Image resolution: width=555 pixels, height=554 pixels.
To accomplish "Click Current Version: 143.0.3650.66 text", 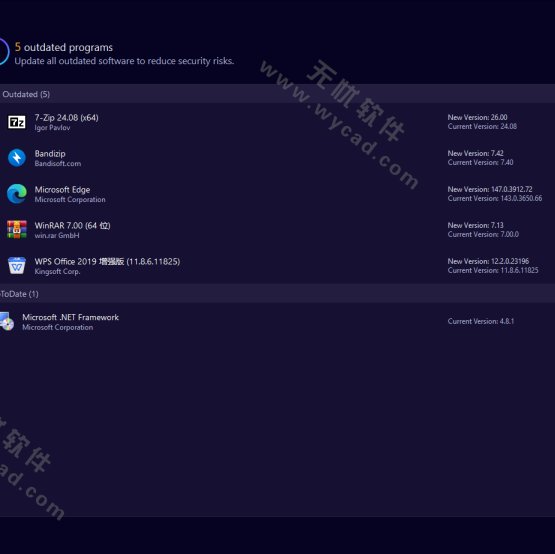I will (x=495, y=198).
